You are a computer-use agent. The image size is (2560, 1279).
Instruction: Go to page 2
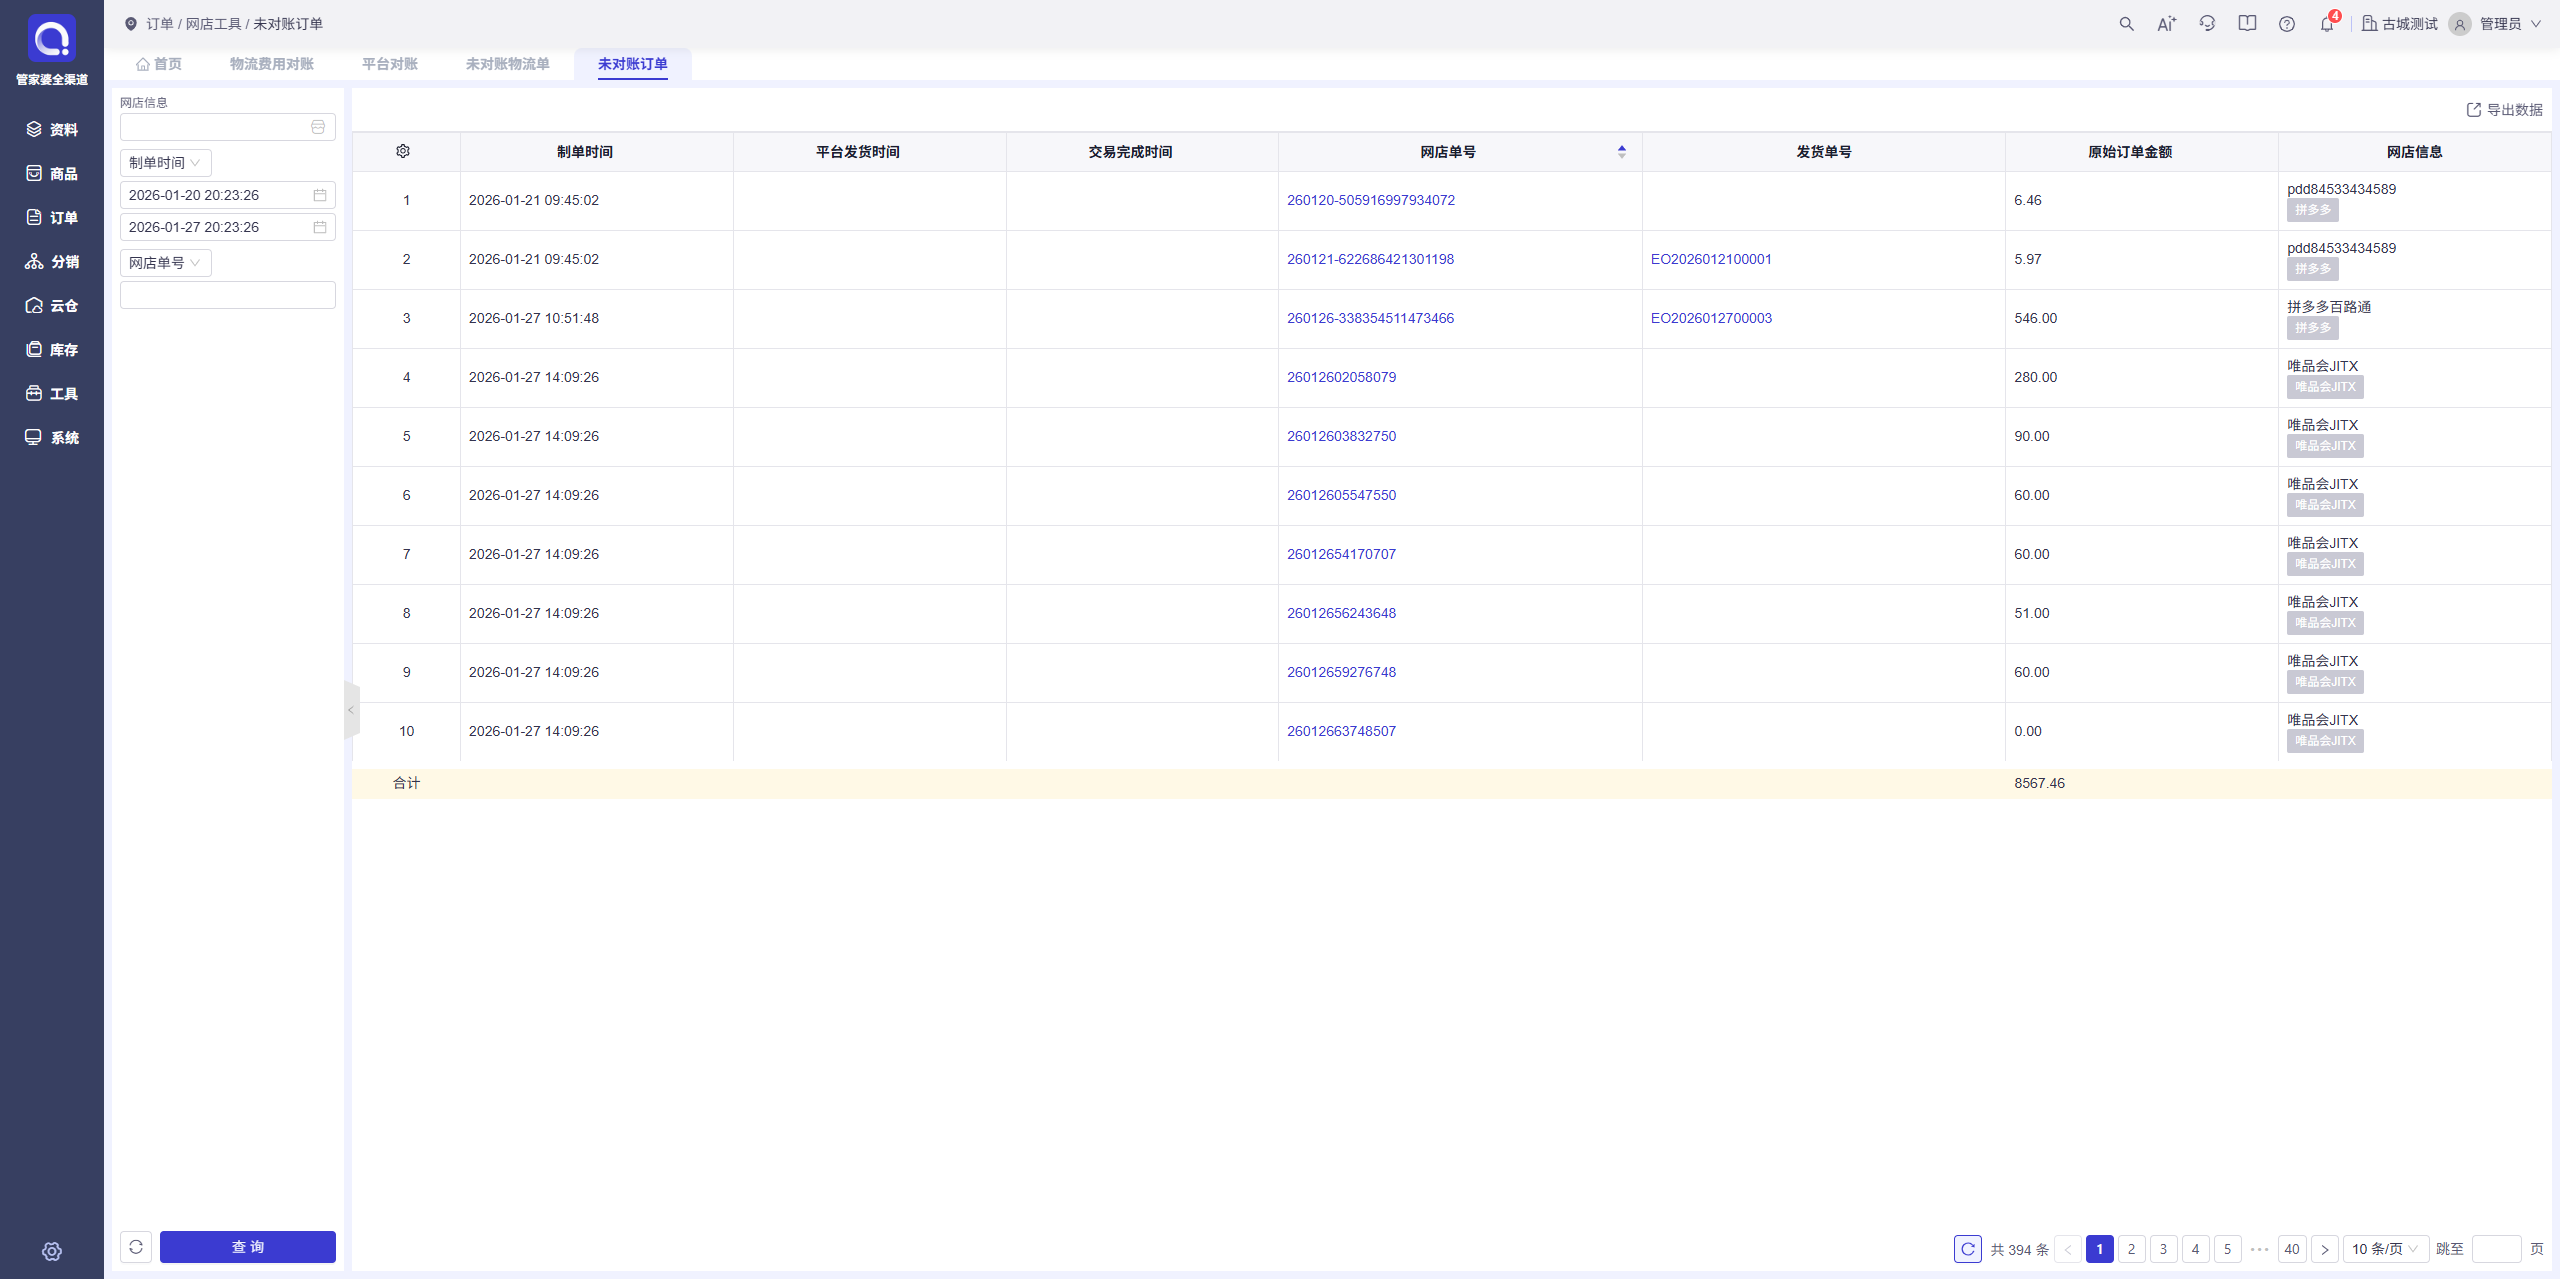tap(2131, 1249)
